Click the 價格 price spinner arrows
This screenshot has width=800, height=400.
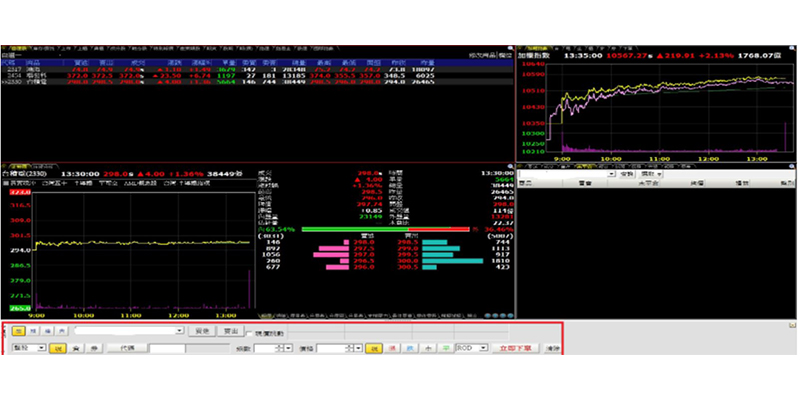(x=349, y=348)
